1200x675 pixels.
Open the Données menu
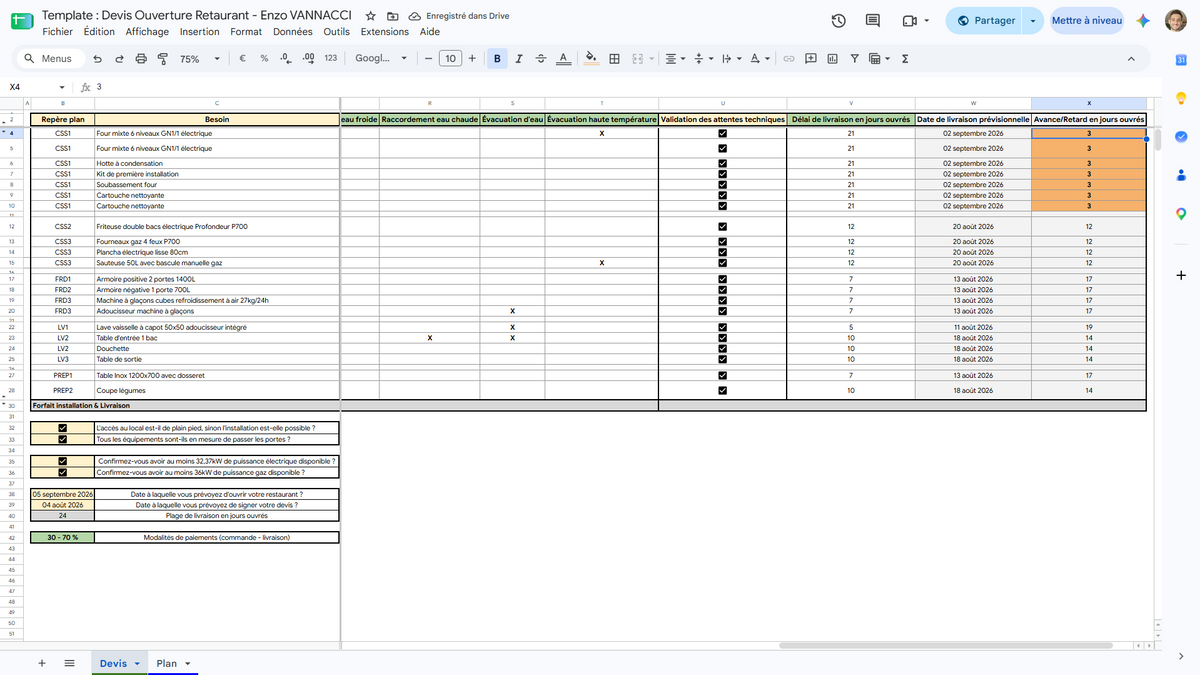pyautogui.click(x=293, y=32)
